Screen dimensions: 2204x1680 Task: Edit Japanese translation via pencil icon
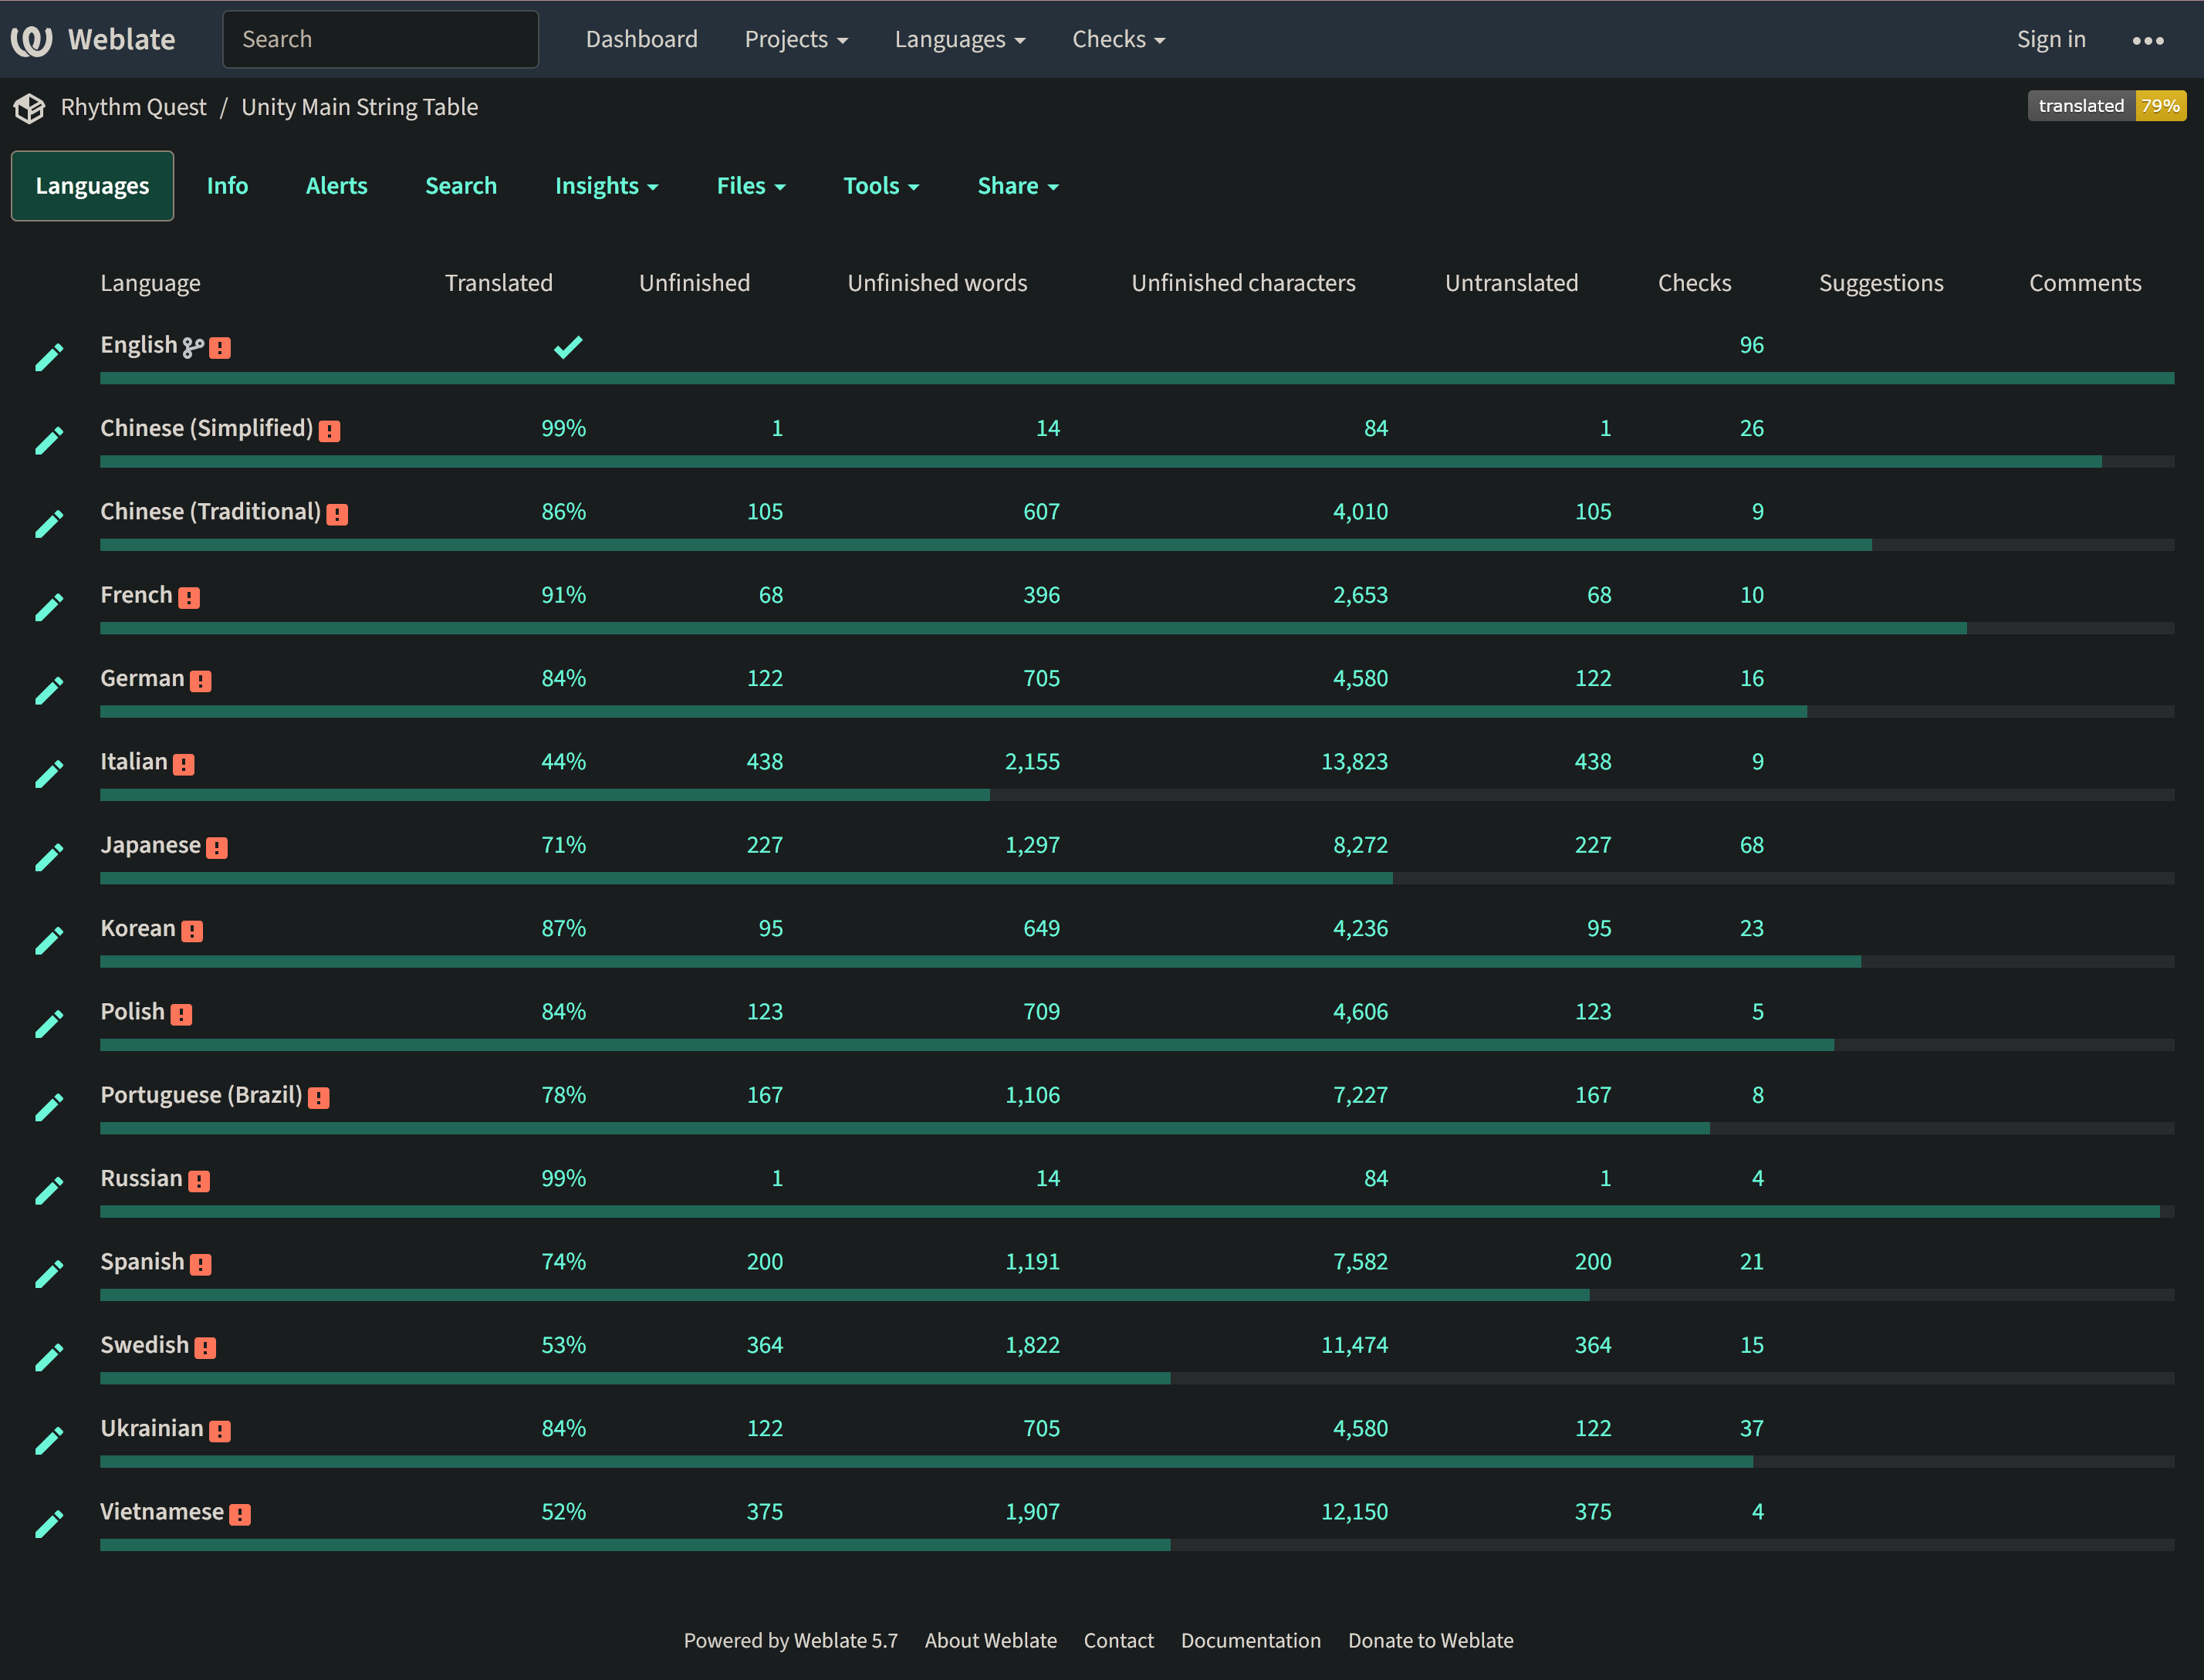point(49,857)
